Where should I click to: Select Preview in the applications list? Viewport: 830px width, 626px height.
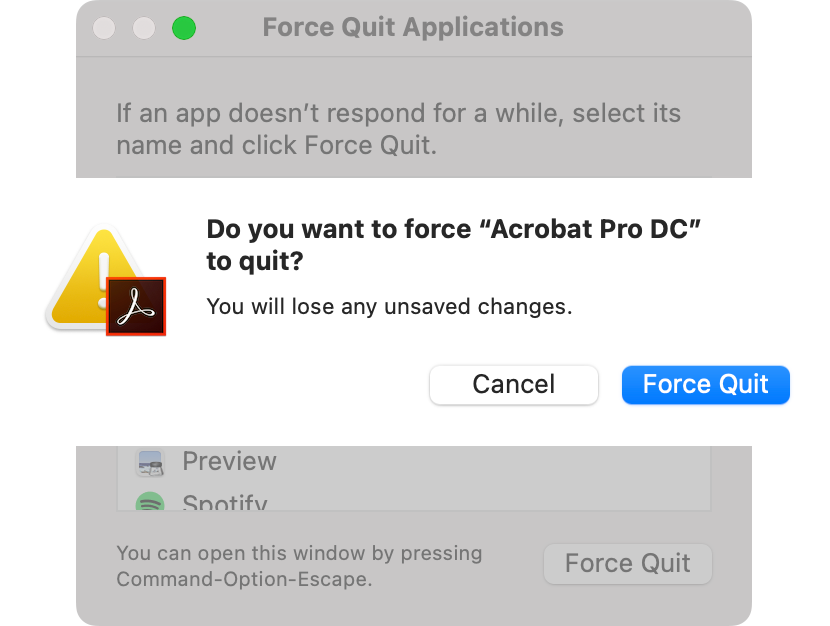click(x=229, y=461)
